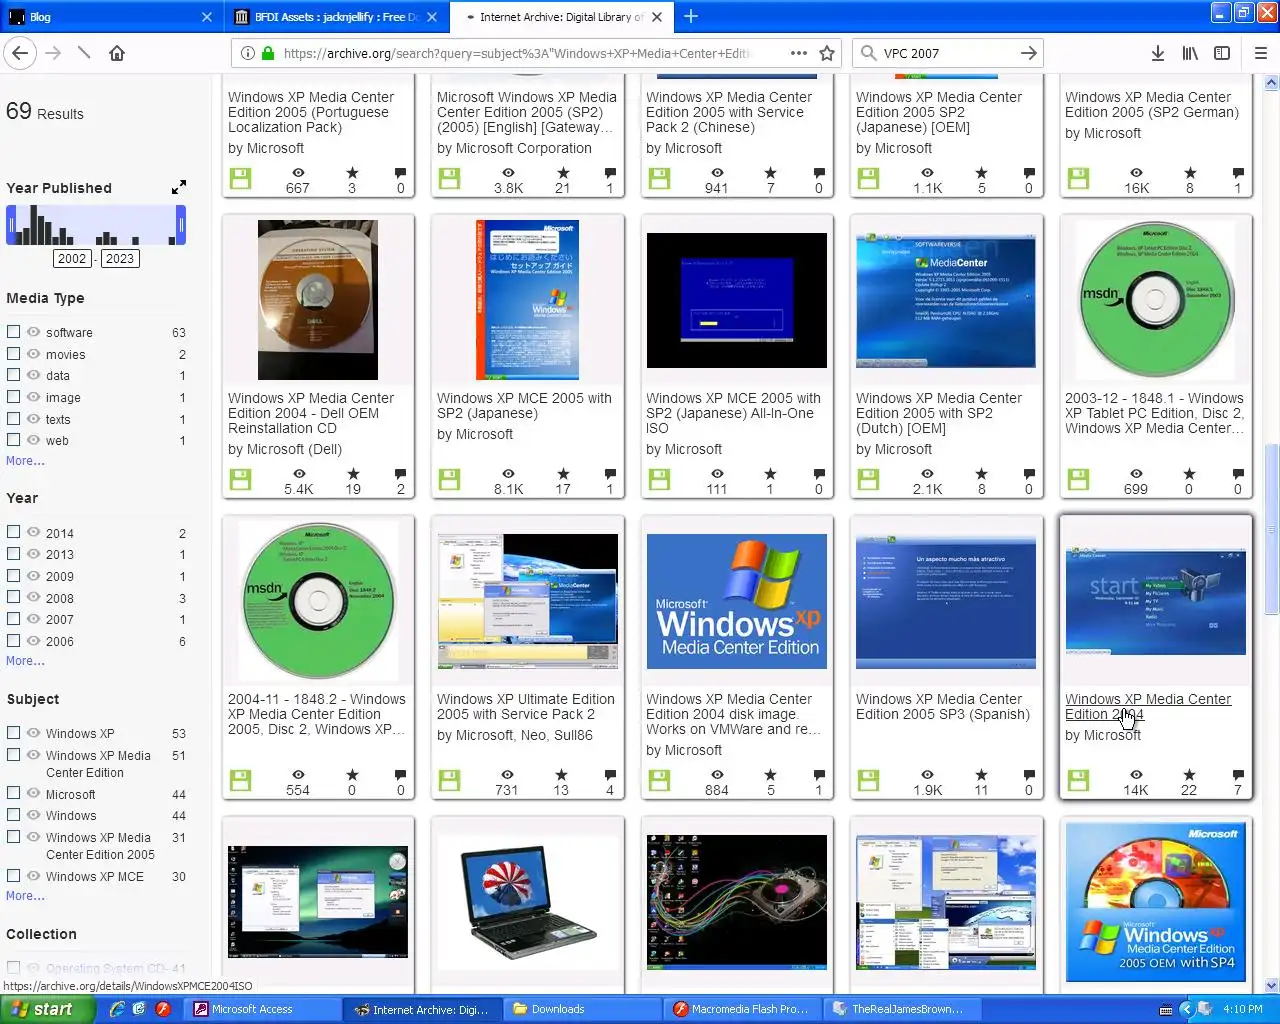Click views eye icon on Edition 2005 SP3 (Spanish)
Viewport: 1280px width, 1024px height.
click(927, 775)
